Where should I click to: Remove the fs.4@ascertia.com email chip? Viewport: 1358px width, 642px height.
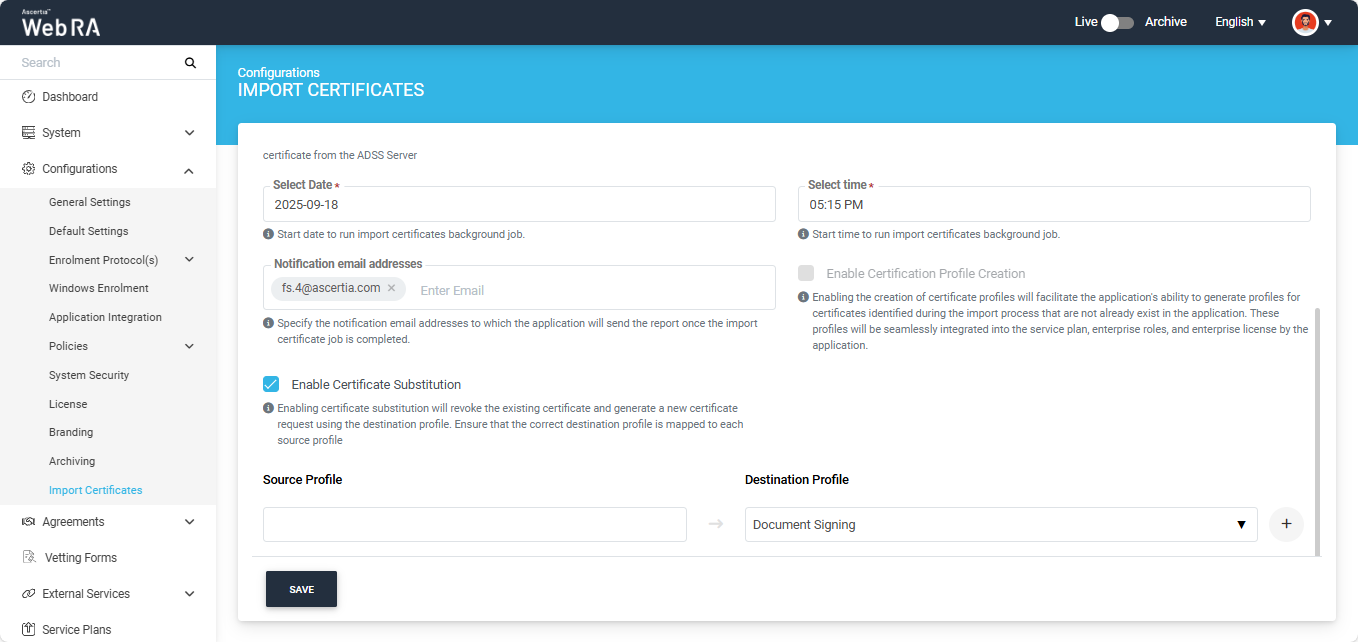pos(391,289)
